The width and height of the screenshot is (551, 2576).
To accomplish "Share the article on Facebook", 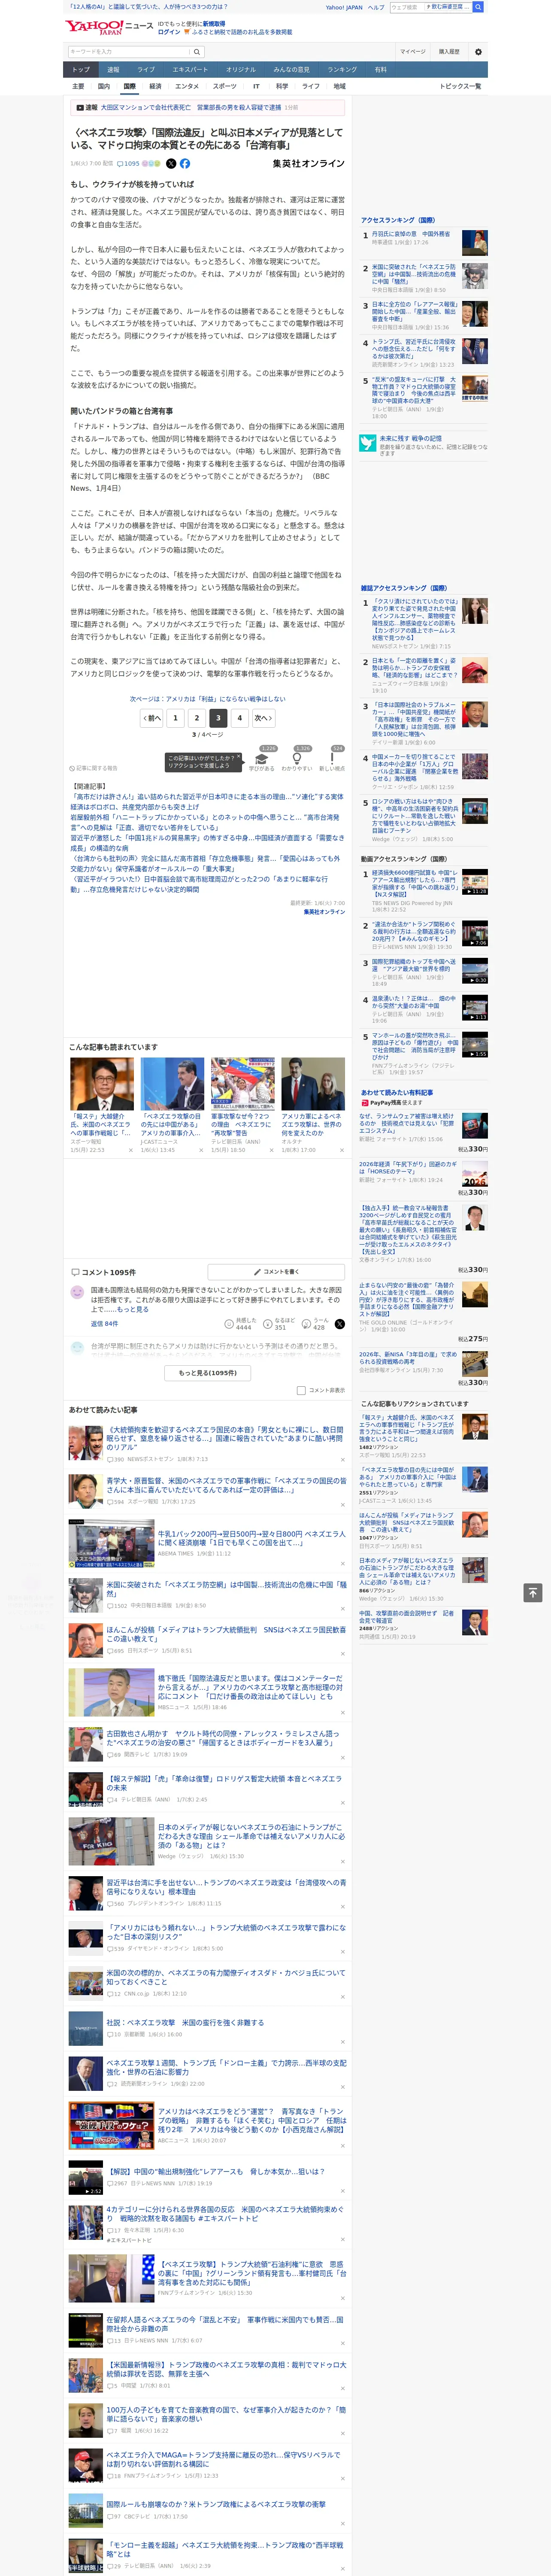I will pyautogui.click(x=185, y=163).
